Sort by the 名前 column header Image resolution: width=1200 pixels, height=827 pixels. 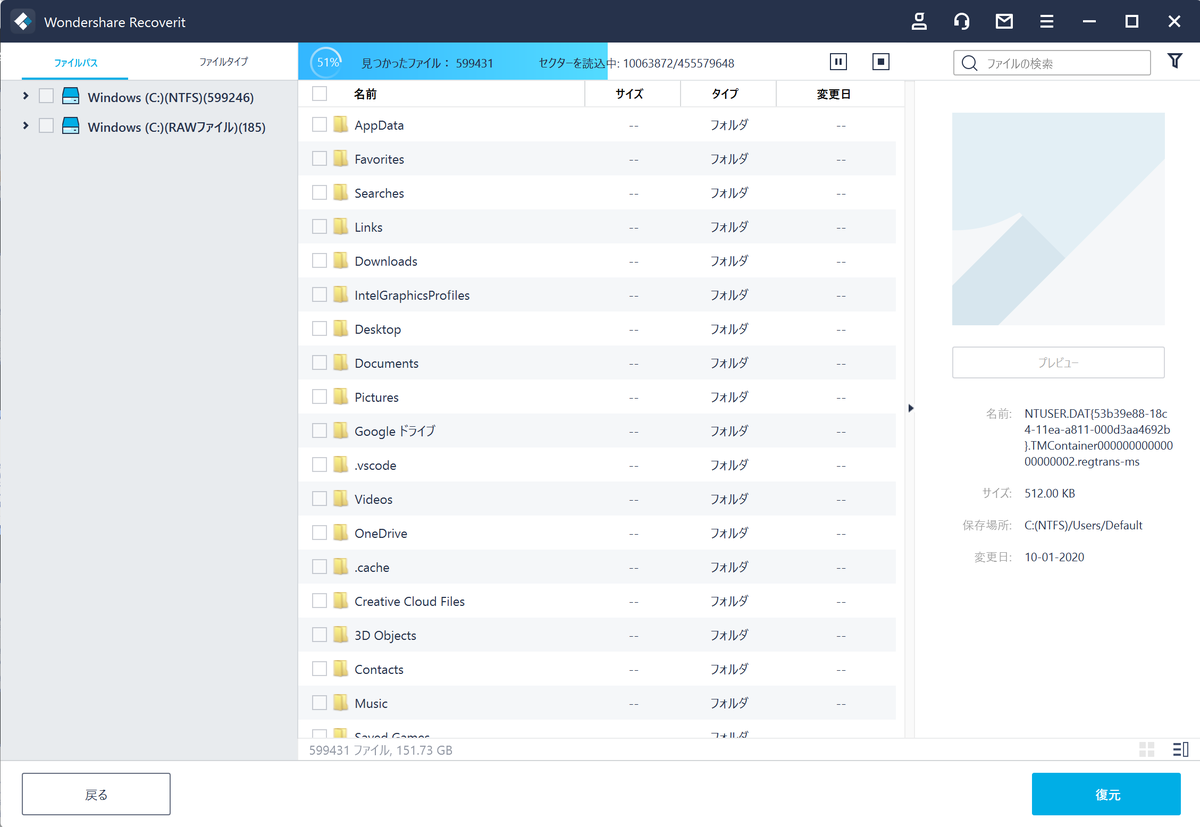pyautogui.click(x=365, y=94)
